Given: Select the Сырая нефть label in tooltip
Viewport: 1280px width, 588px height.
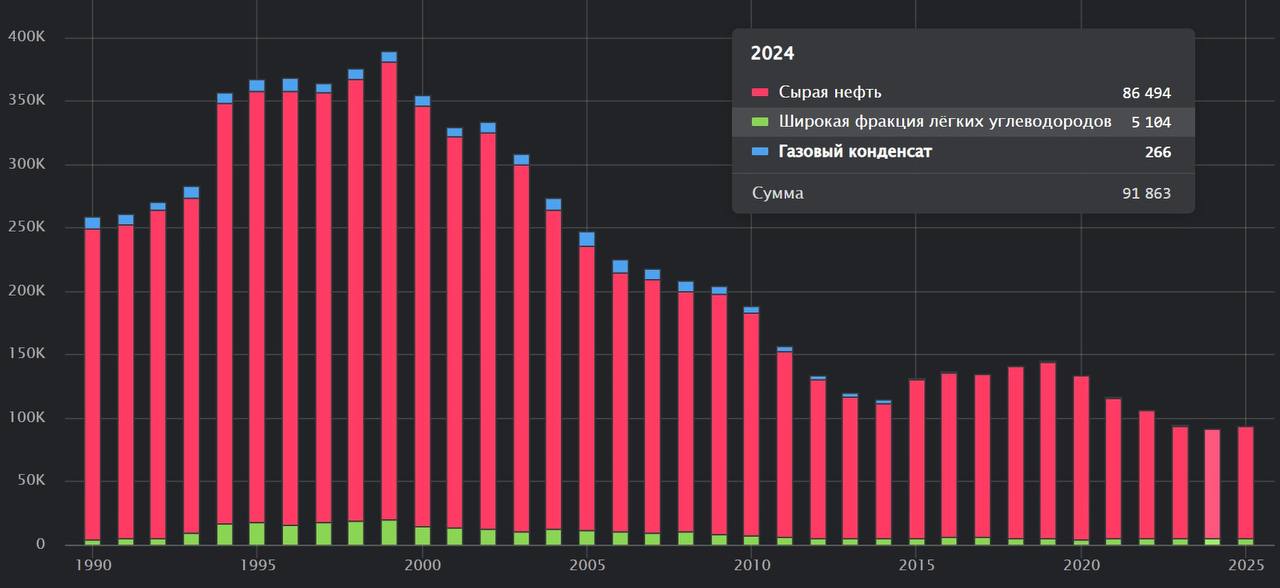Looking at the screenshot, I should click(x=830, y=93).
